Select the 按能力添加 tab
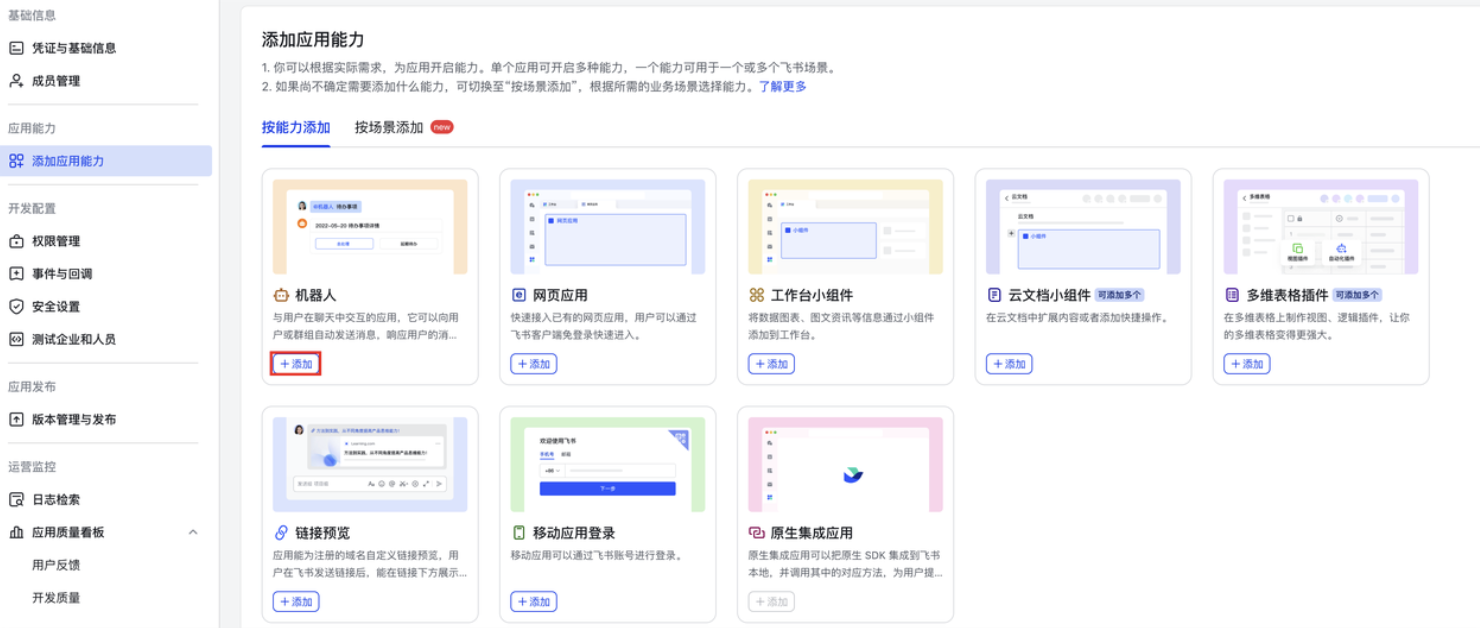Viewport: 1480px width, 628px height. (x=294, y=128)
